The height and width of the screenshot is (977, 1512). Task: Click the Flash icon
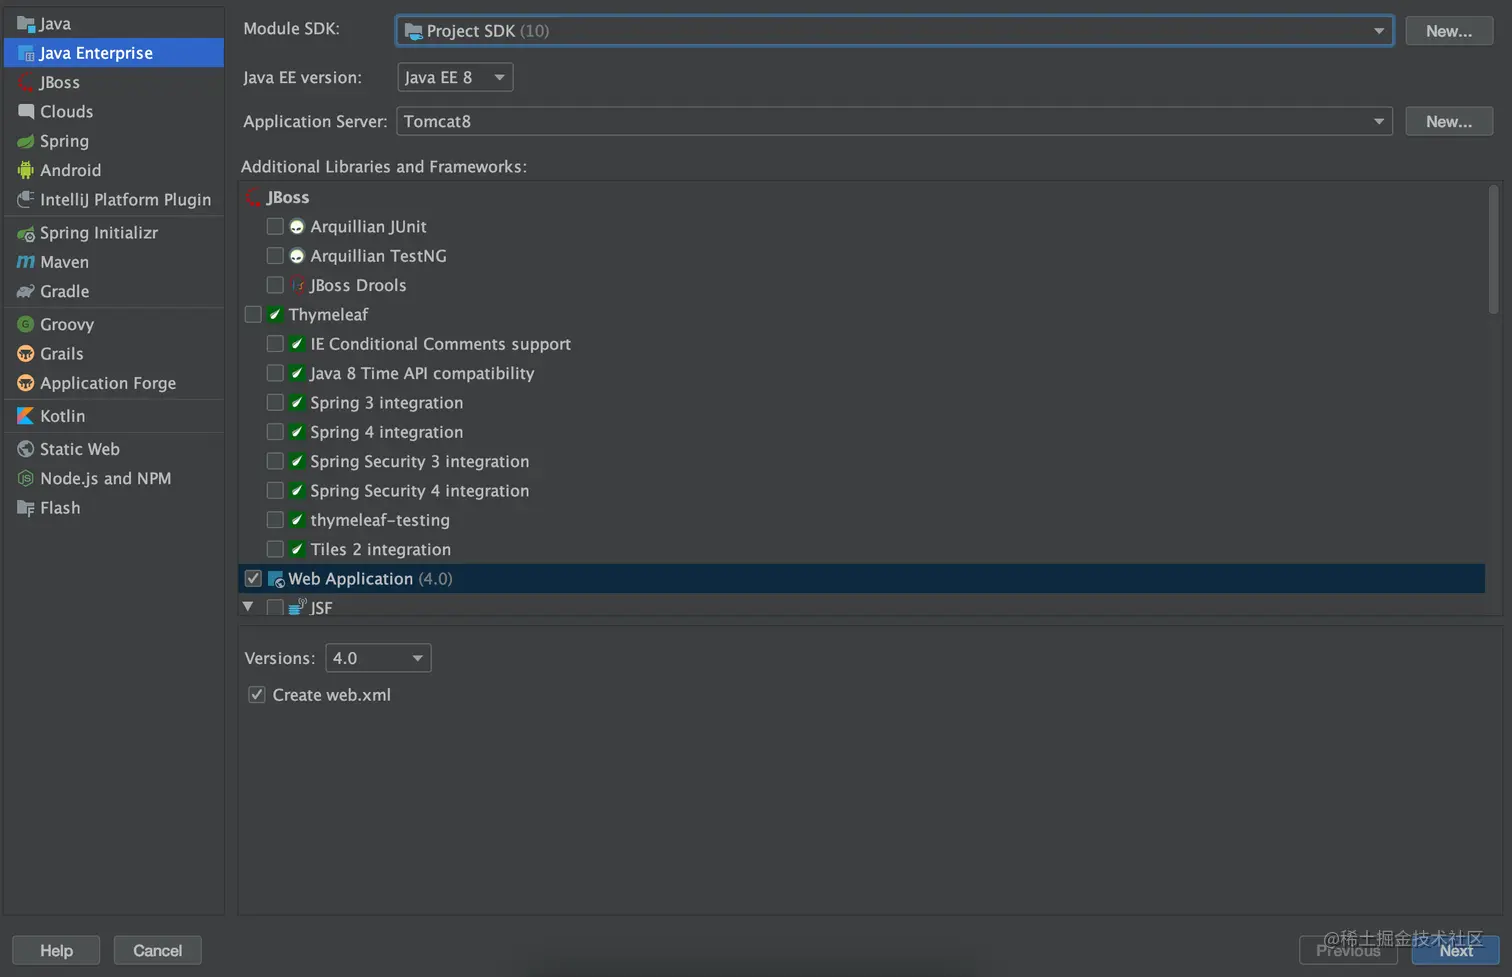(x=26, y=508)
